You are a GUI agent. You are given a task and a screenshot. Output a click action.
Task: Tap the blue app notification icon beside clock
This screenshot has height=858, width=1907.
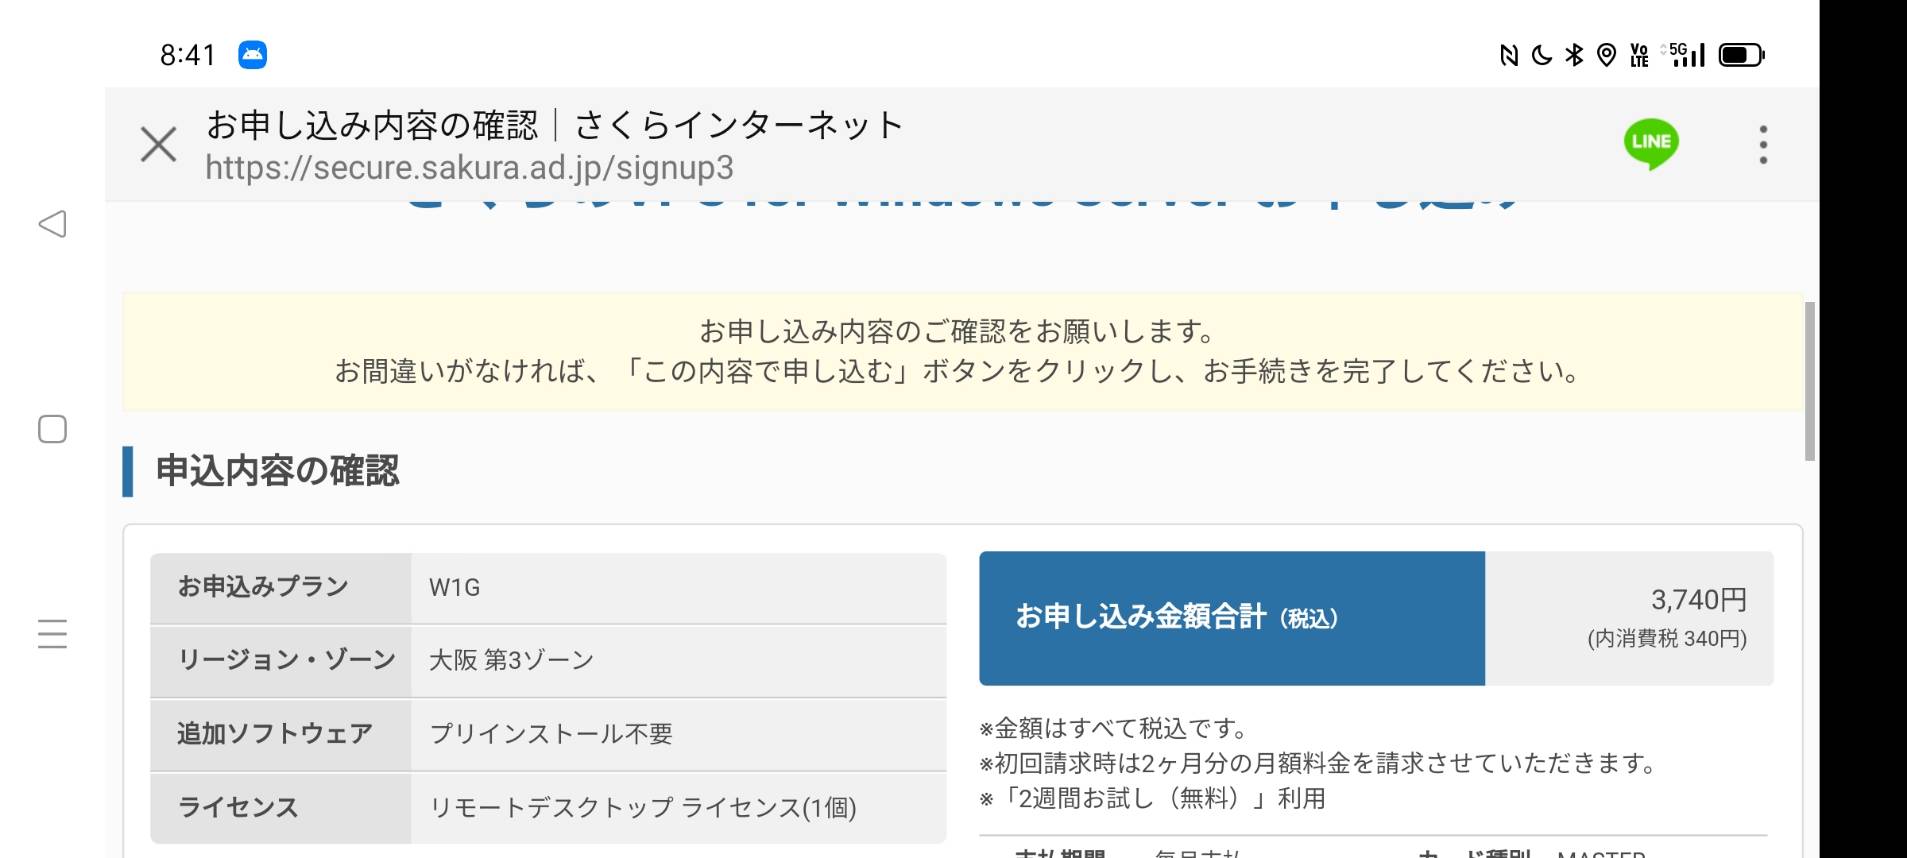tap(252, 54)
